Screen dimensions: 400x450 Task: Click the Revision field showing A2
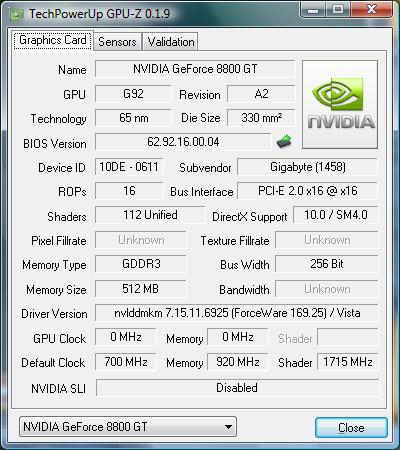(x=261, y=94)
